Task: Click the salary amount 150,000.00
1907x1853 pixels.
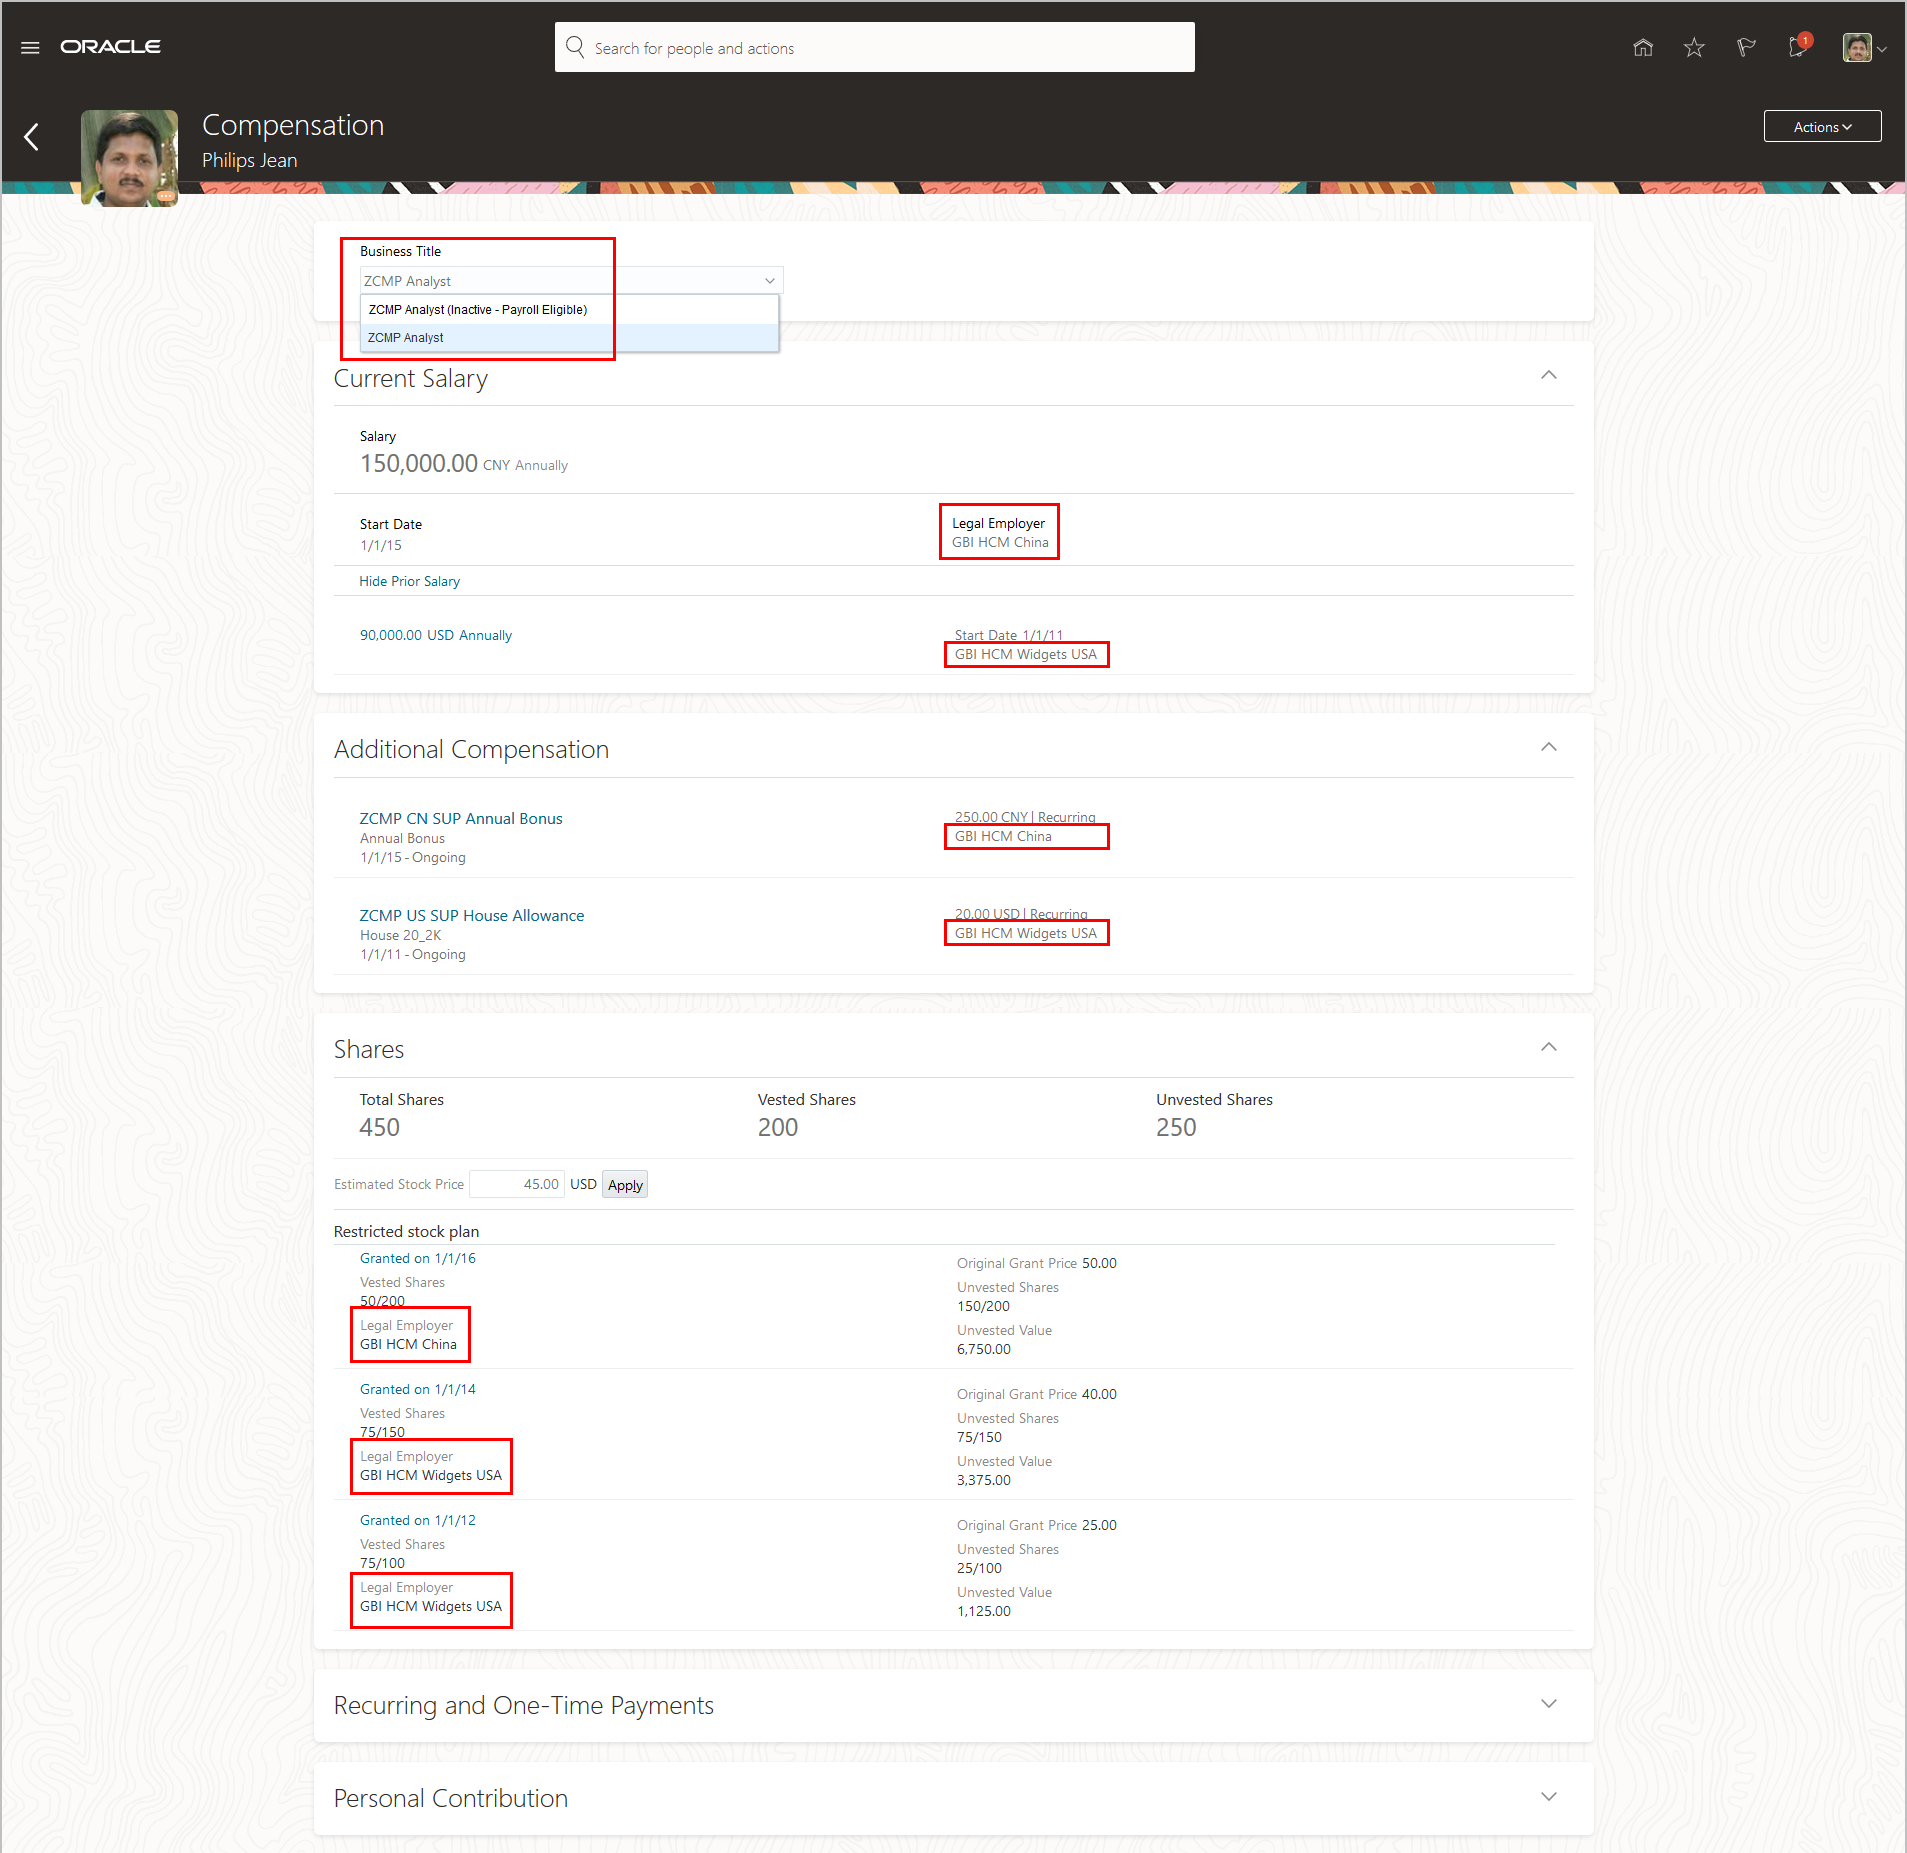Action: 419,463
